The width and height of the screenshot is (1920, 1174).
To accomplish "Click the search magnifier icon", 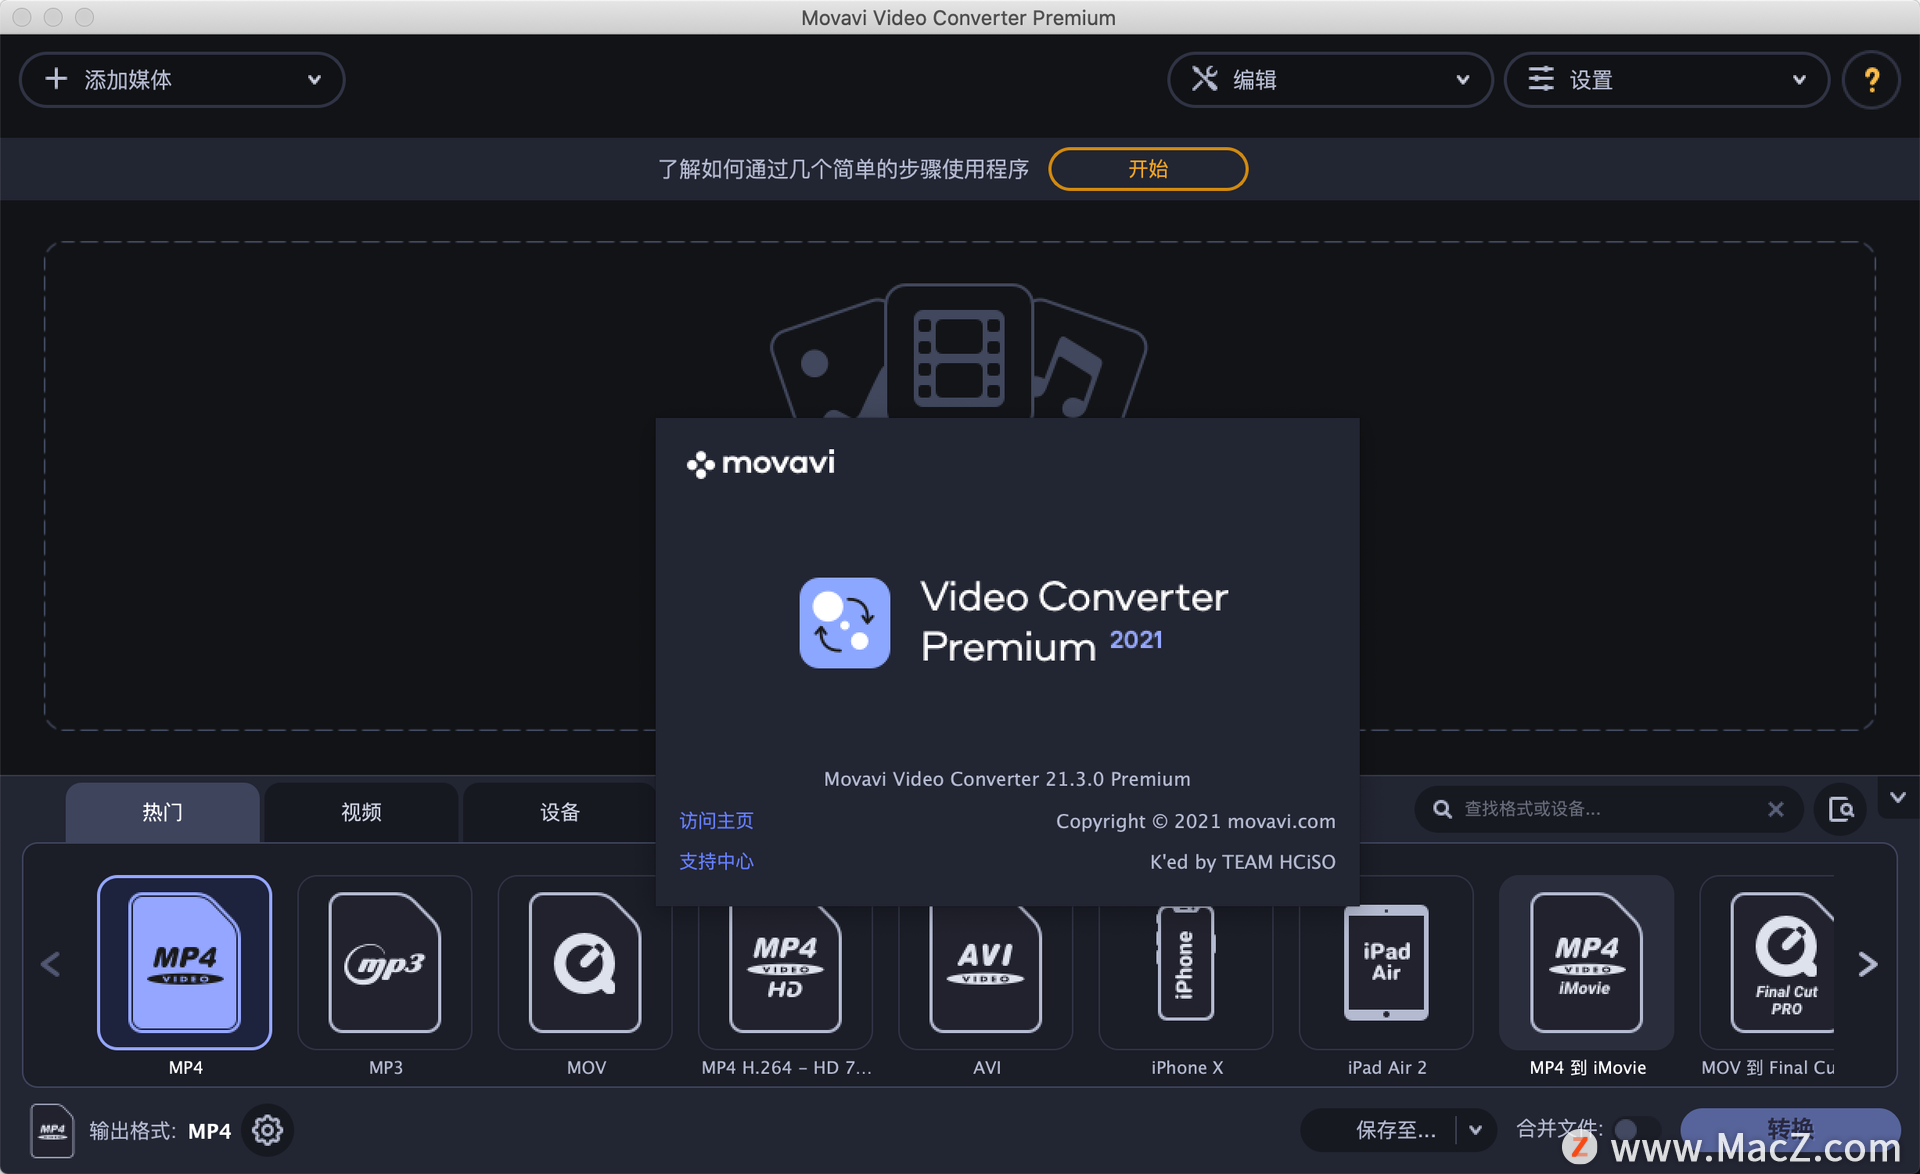I will click(1442, 809).
